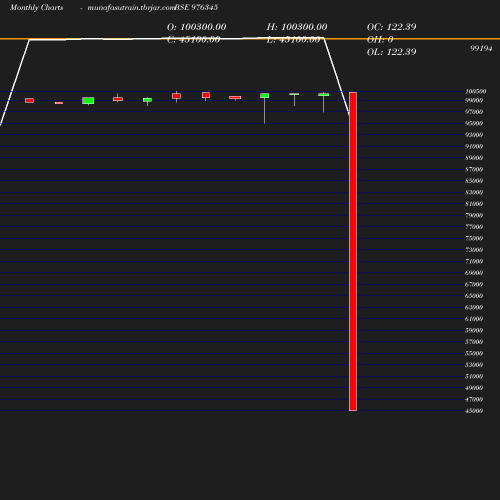Click the 'OC: 122.39' reading
This screenshot has width=500, height=500.
coord(391,27)
